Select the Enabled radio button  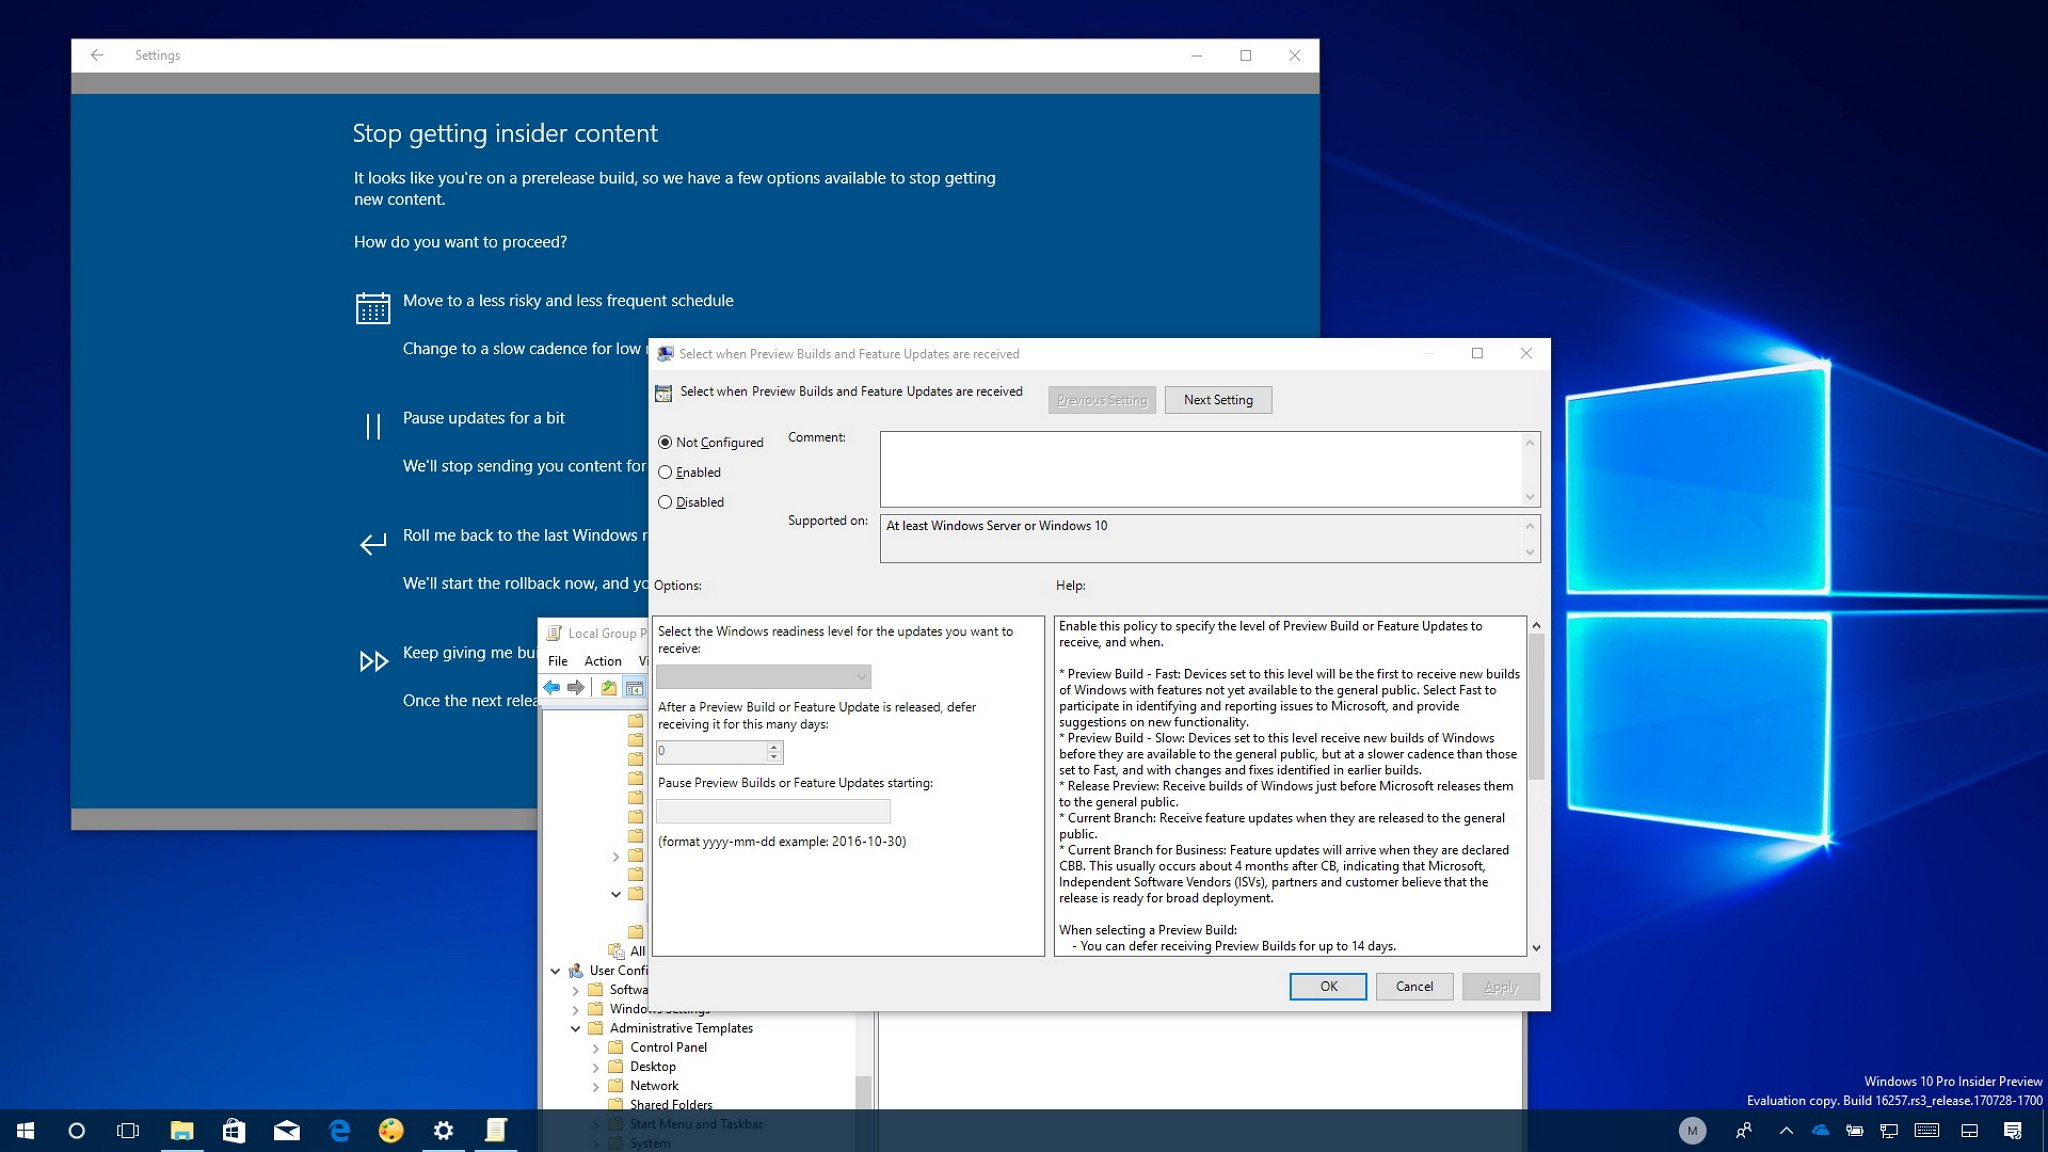665,472
